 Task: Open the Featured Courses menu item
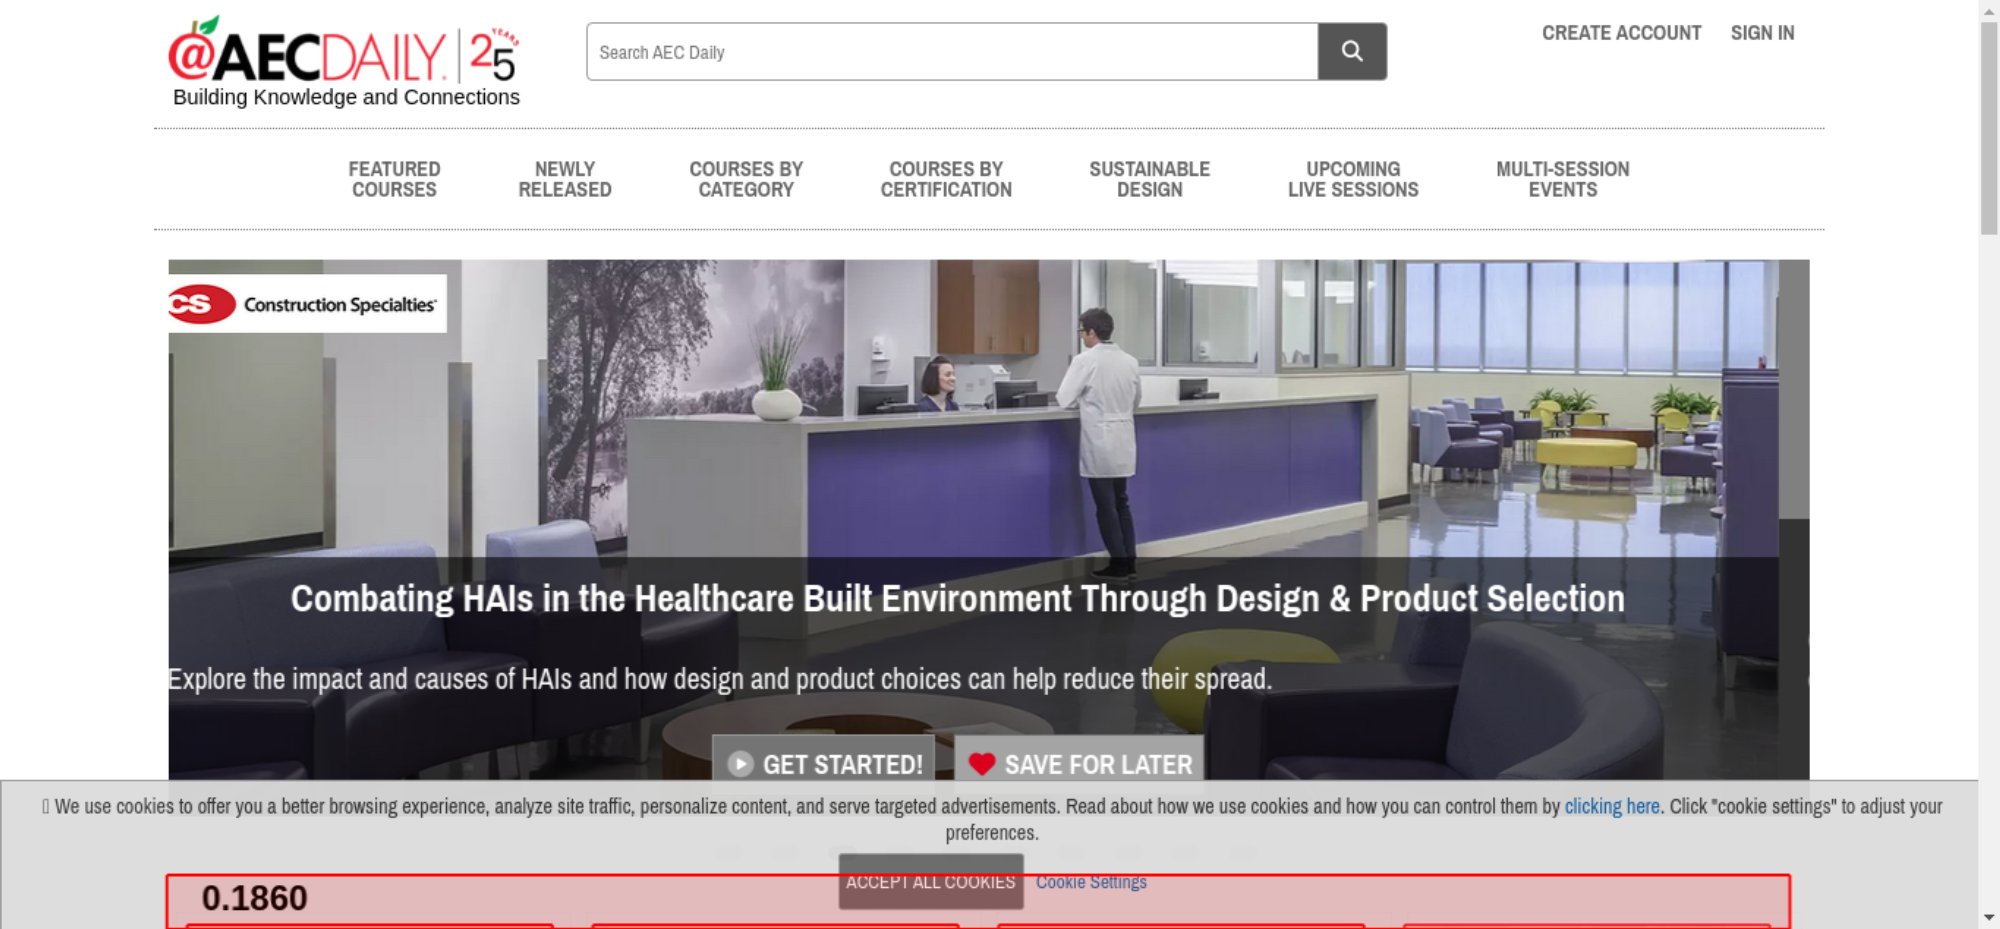(x=394, y=180)
